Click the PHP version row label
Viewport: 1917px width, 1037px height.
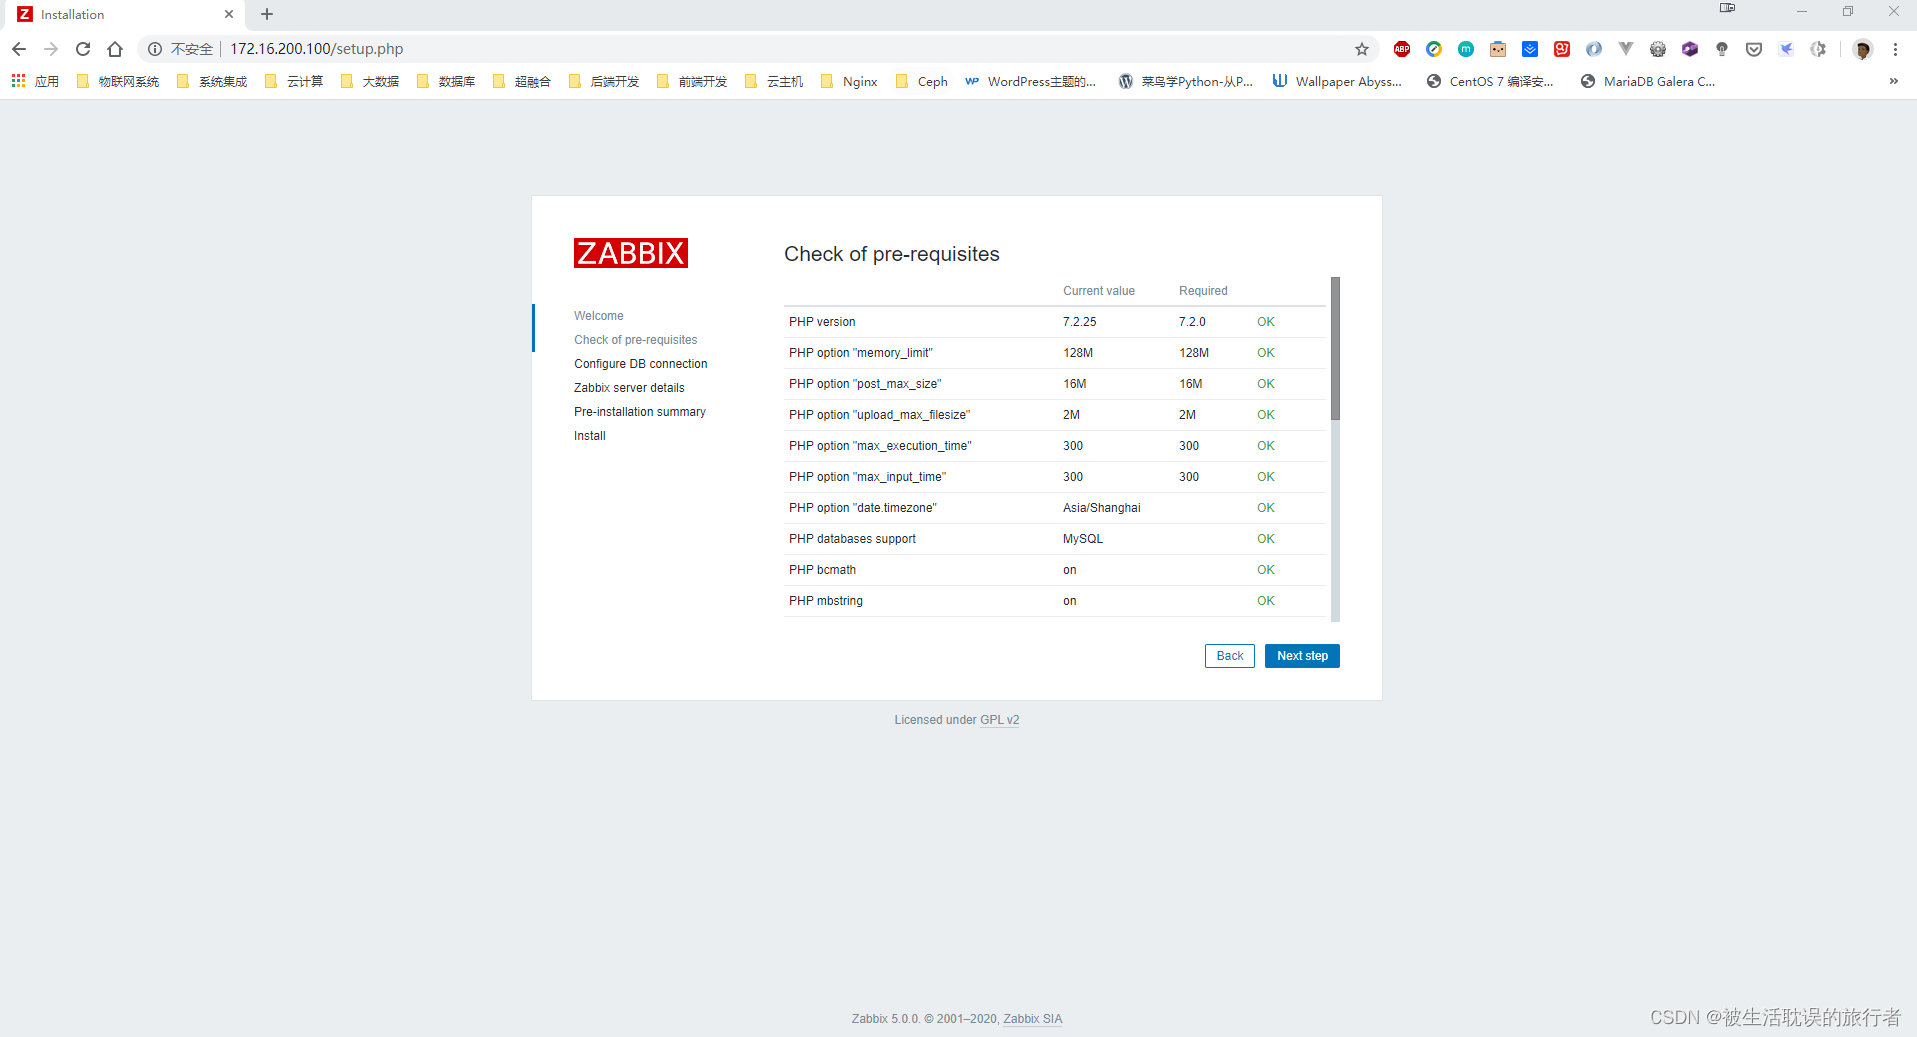822,322
